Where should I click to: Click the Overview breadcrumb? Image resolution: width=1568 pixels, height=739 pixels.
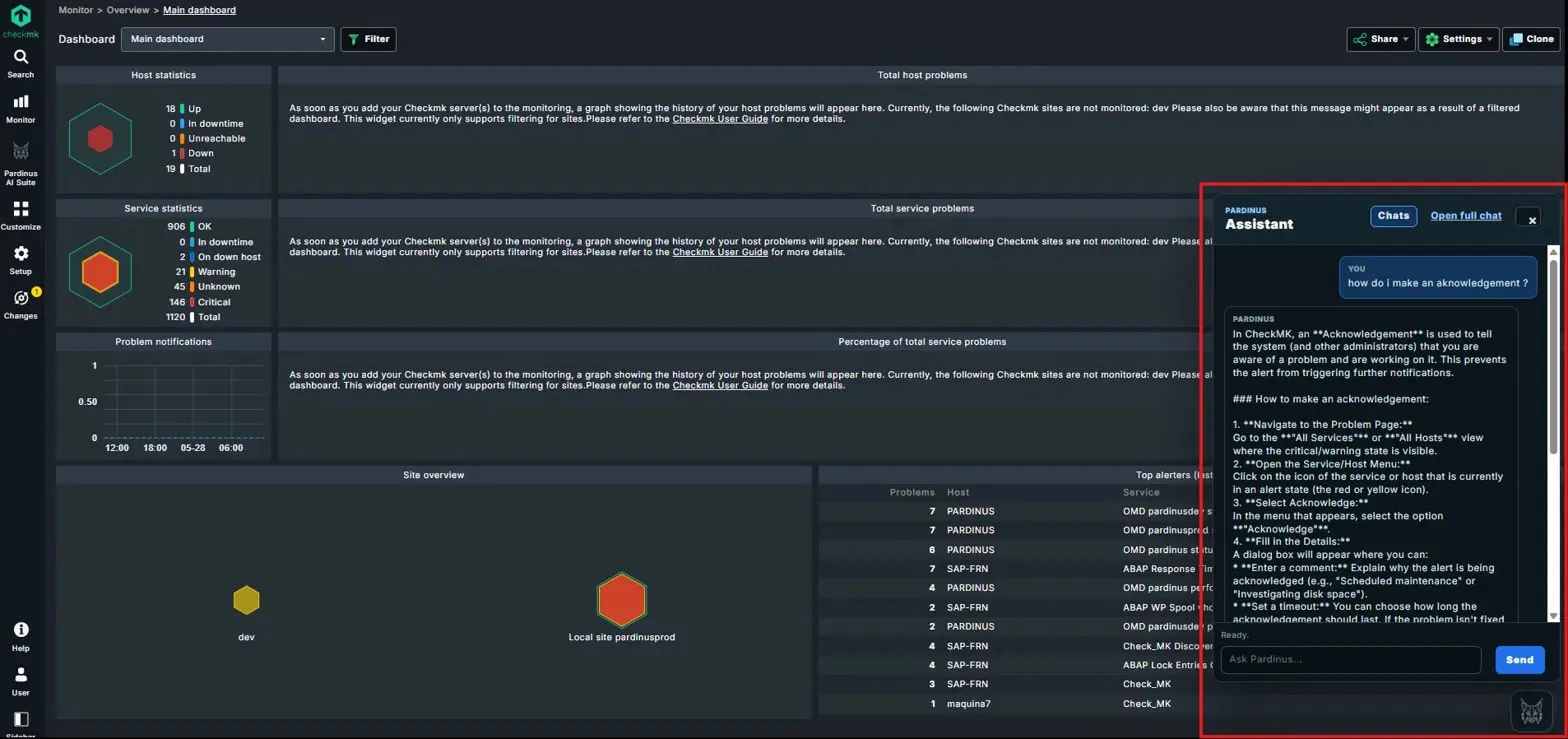coord(128,10)
